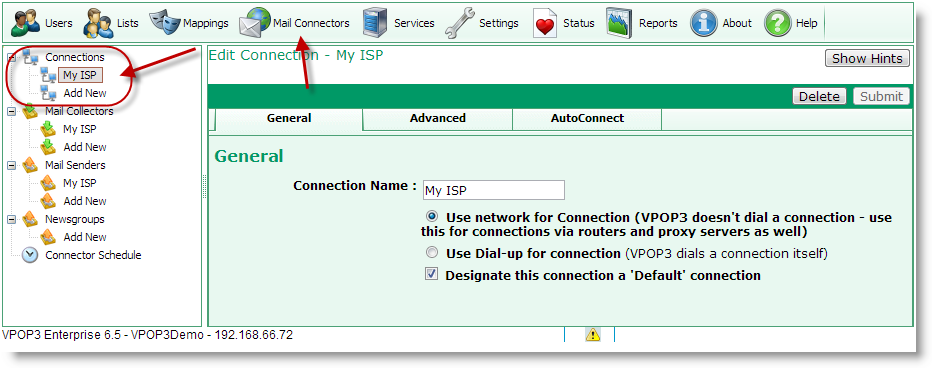Screen dimensions: 932x368
Task: Click the Show Hints button
Action: (x=867, y=58)
